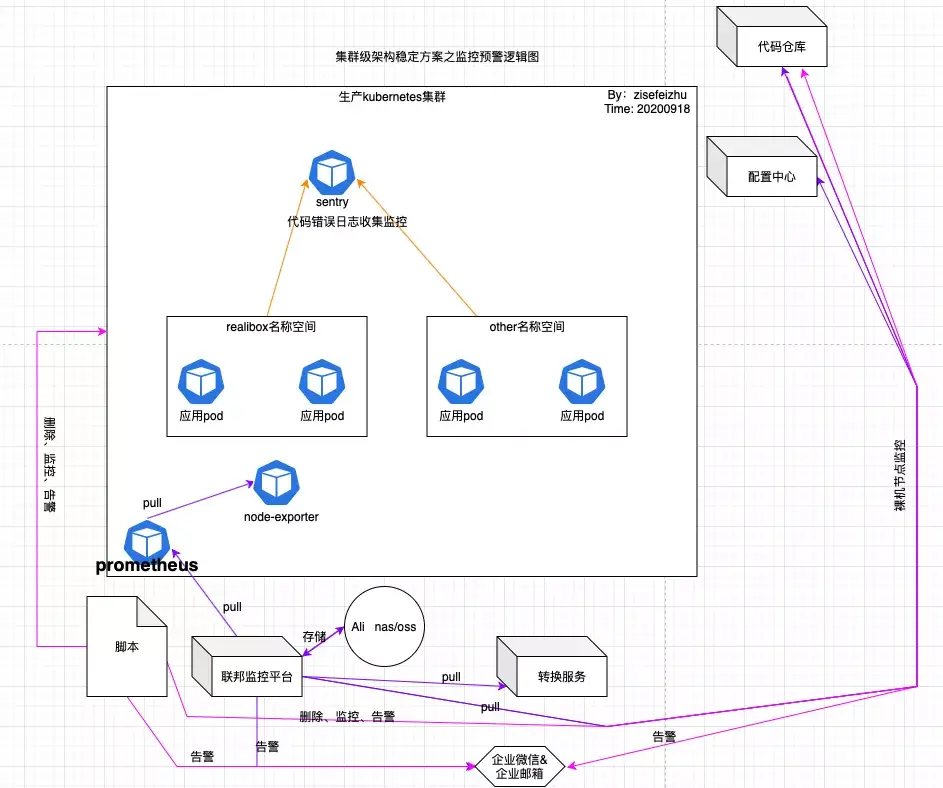Screen dimensions: 943x788
Task: Click the By: zisefeizhu author text
Action: 648,95
